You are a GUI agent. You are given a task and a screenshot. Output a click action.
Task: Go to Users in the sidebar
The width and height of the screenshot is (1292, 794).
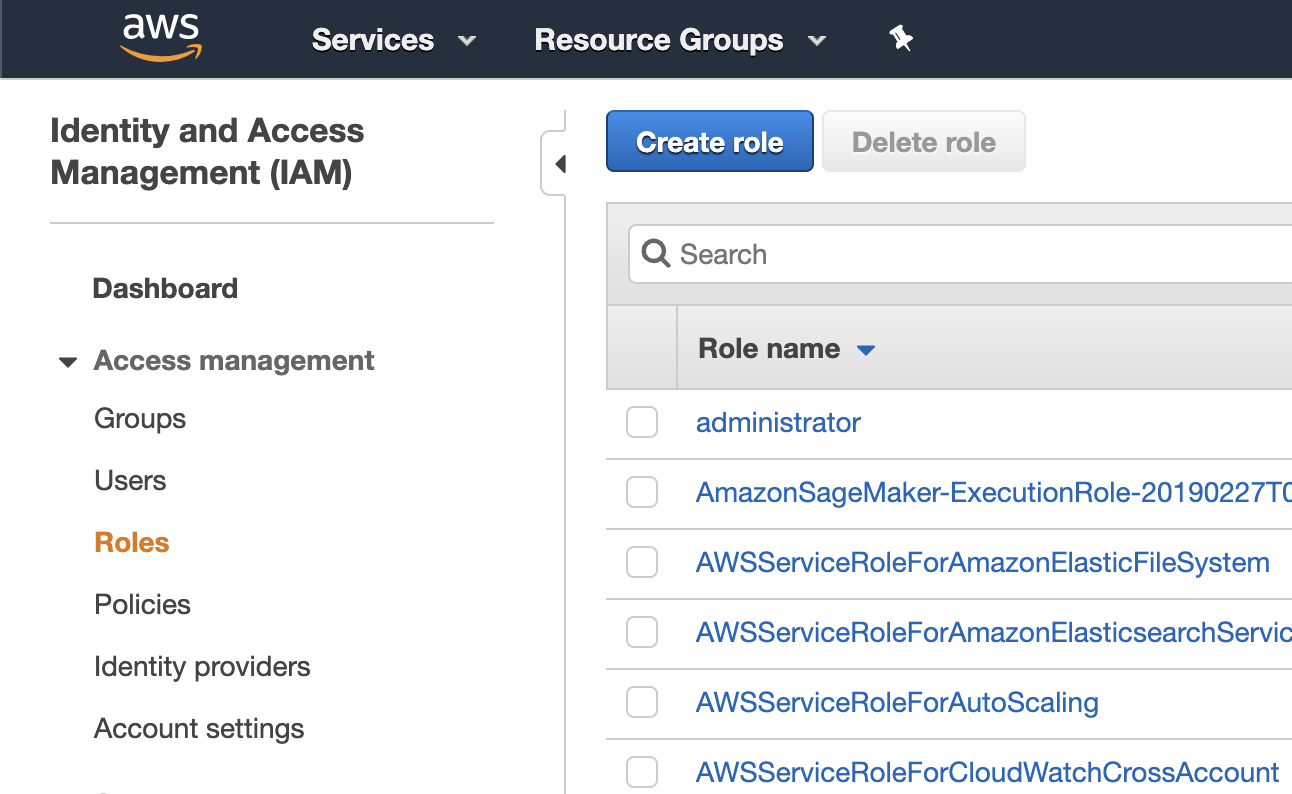(x=130, y=481)
